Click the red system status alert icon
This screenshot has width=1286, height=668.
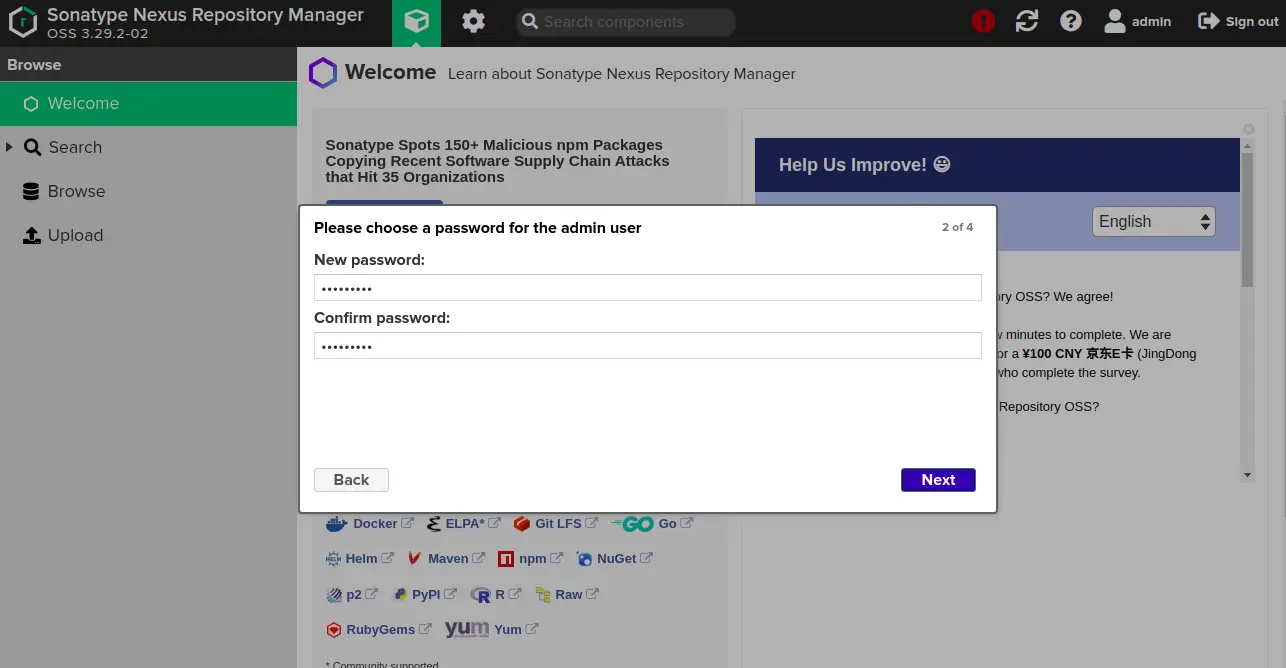(983, 22)
